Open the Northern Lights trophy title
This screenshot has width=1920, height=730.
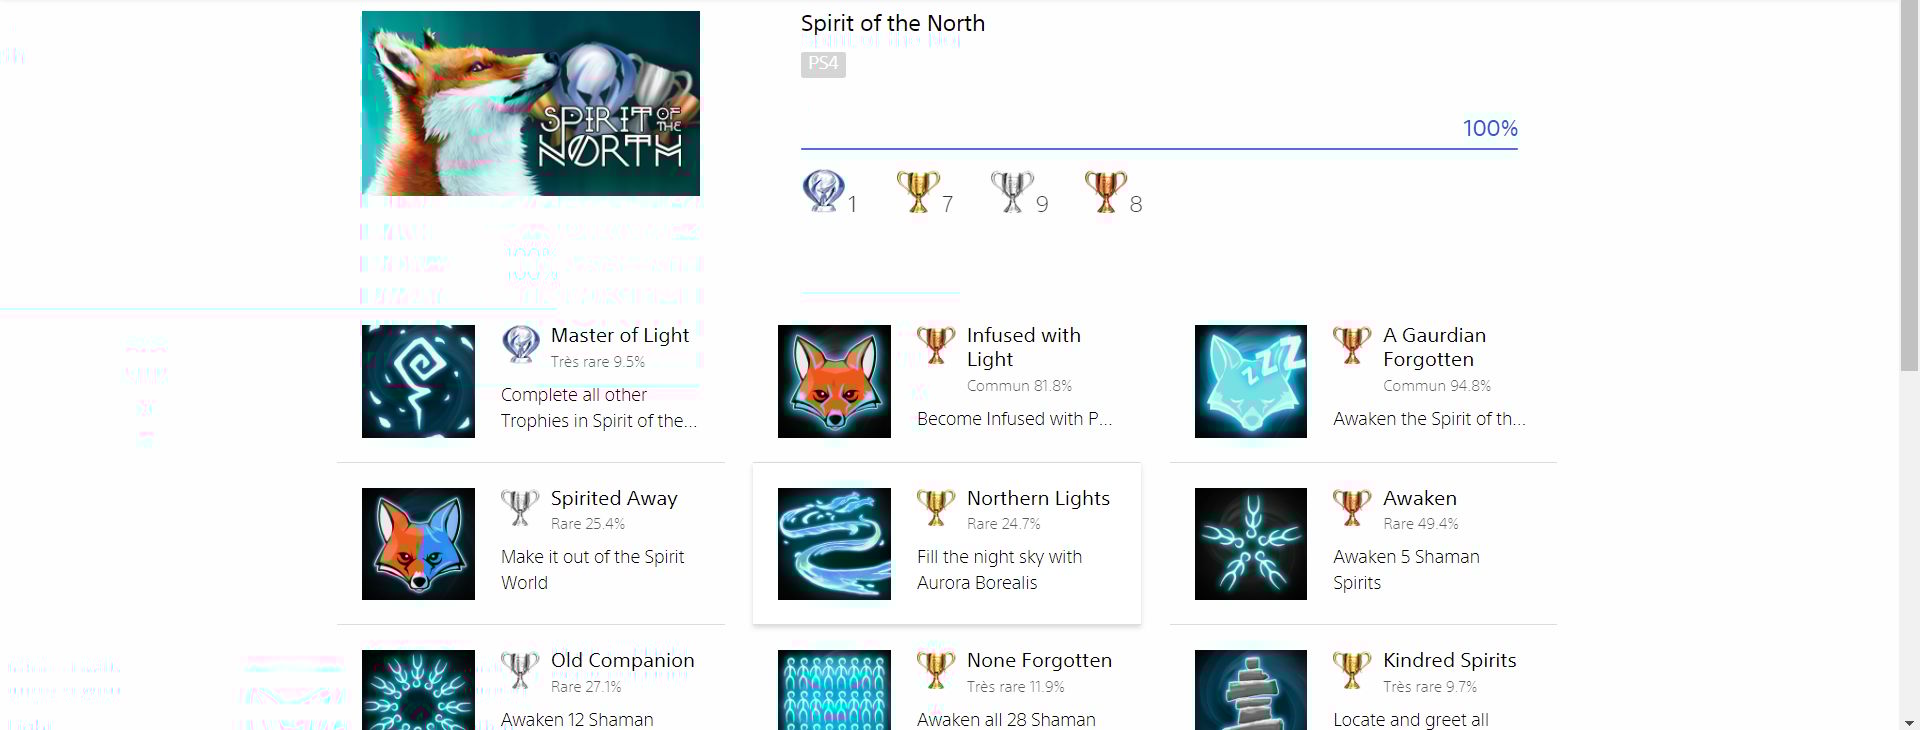tap(1038, 498)
